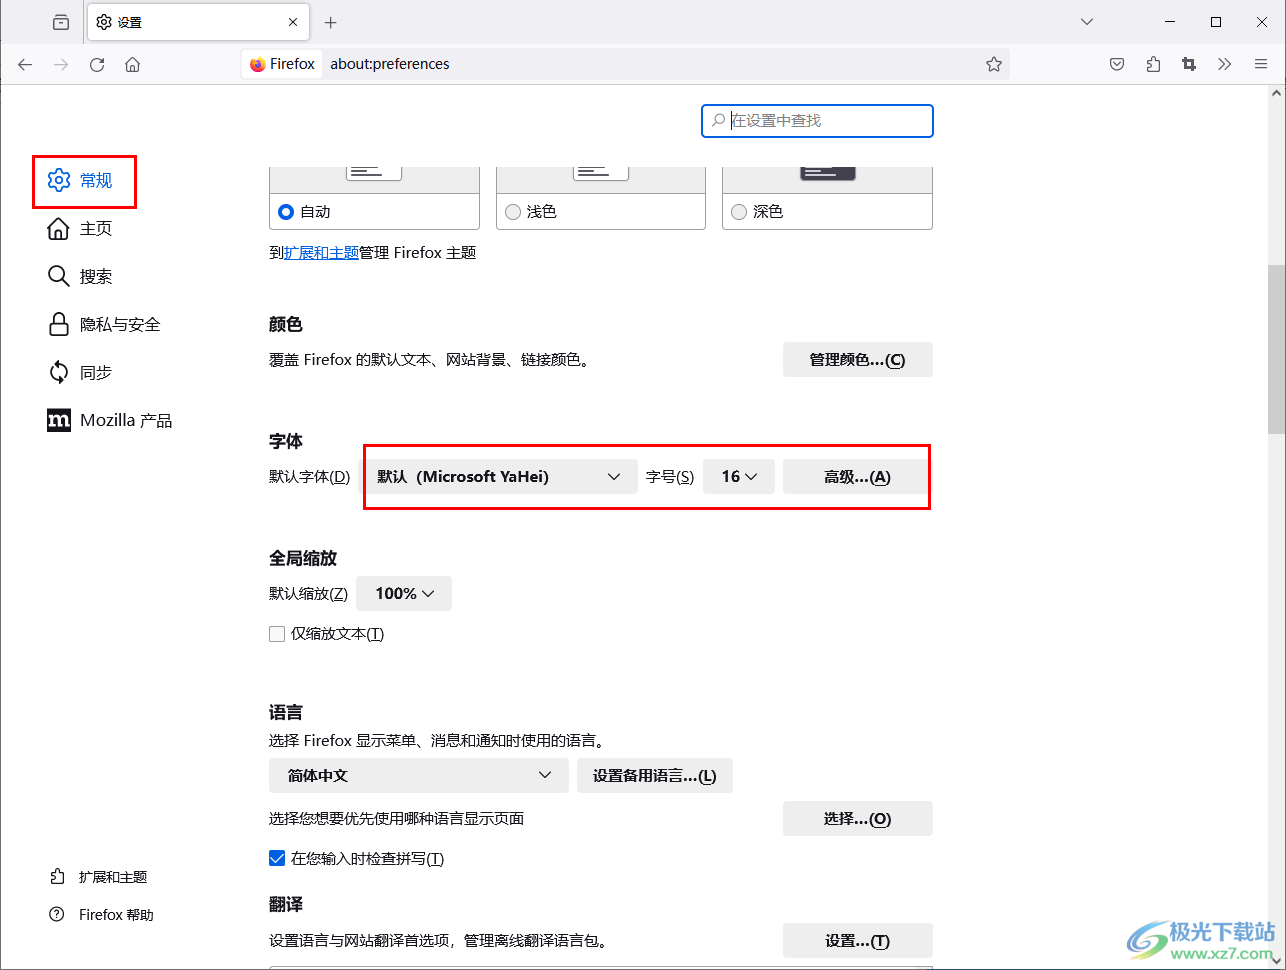Click the 翻译 section heading
This screenshot has height=970, width=1286.
(286, 904)
